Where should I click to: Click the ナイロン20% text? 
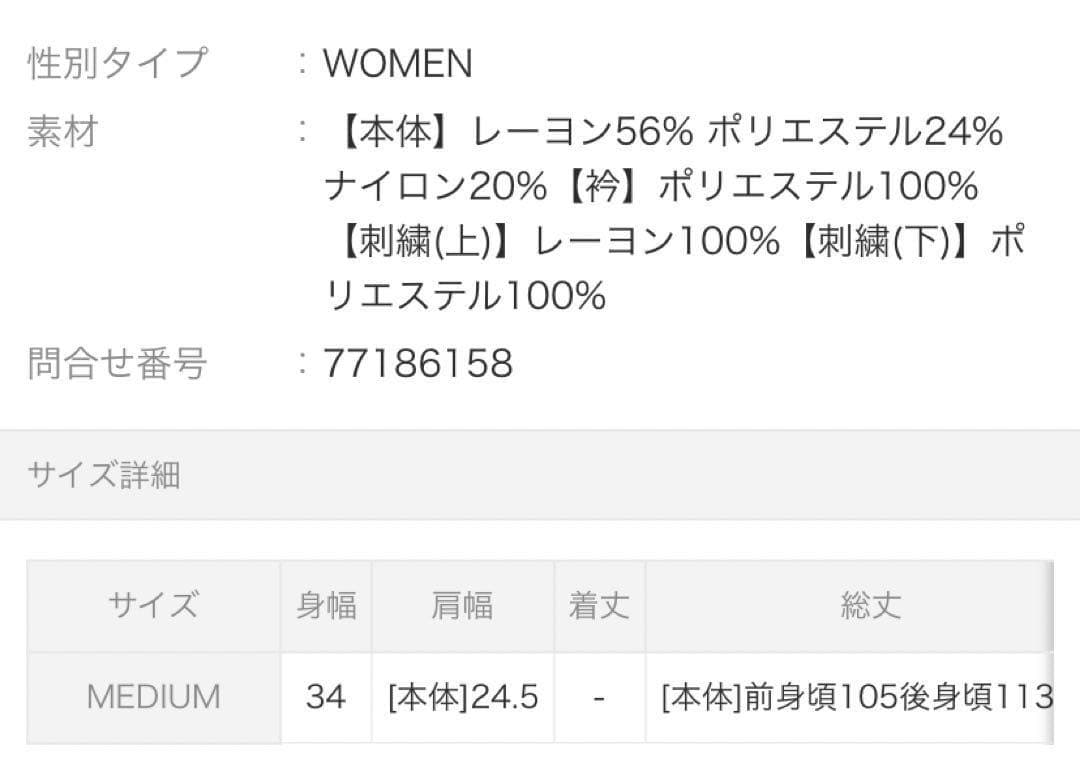(435, 187)
